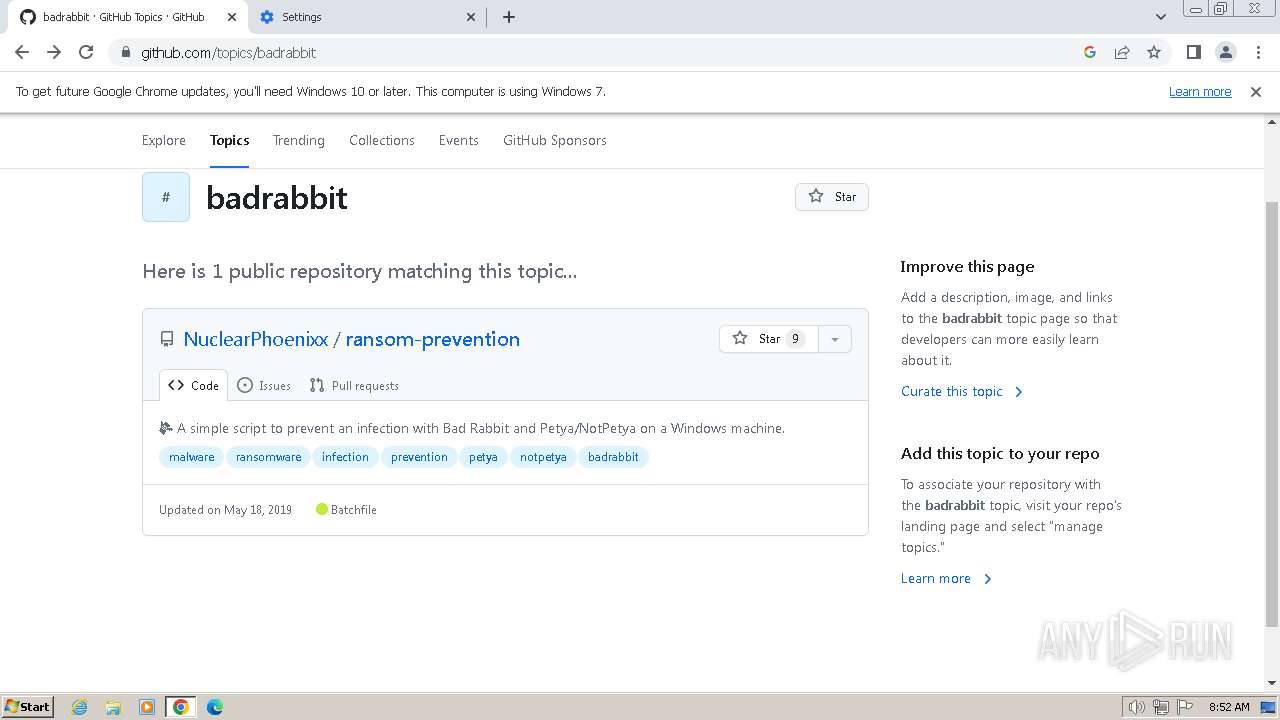Open the Collections navigation item

(382, 140)
